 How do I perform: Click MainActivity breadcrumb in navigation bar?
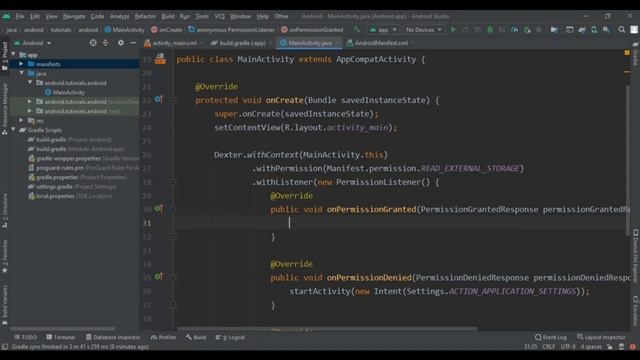tap(124, 30)
